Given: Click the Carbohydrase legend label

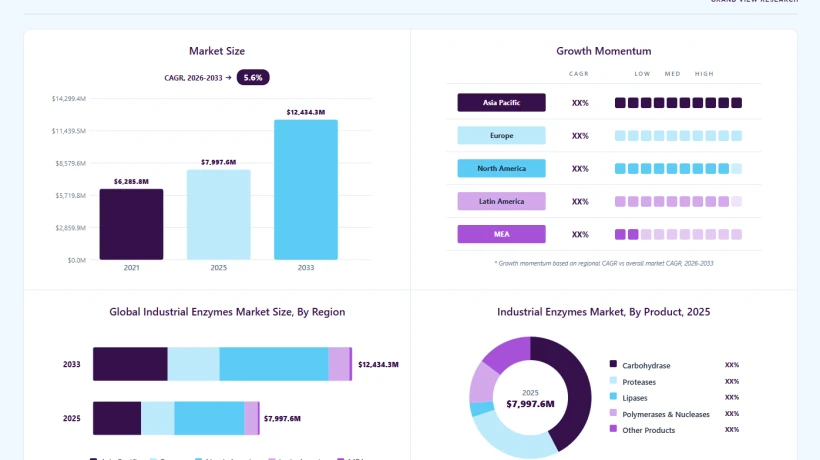Looking at the screenshot, I should coord(646,365).
